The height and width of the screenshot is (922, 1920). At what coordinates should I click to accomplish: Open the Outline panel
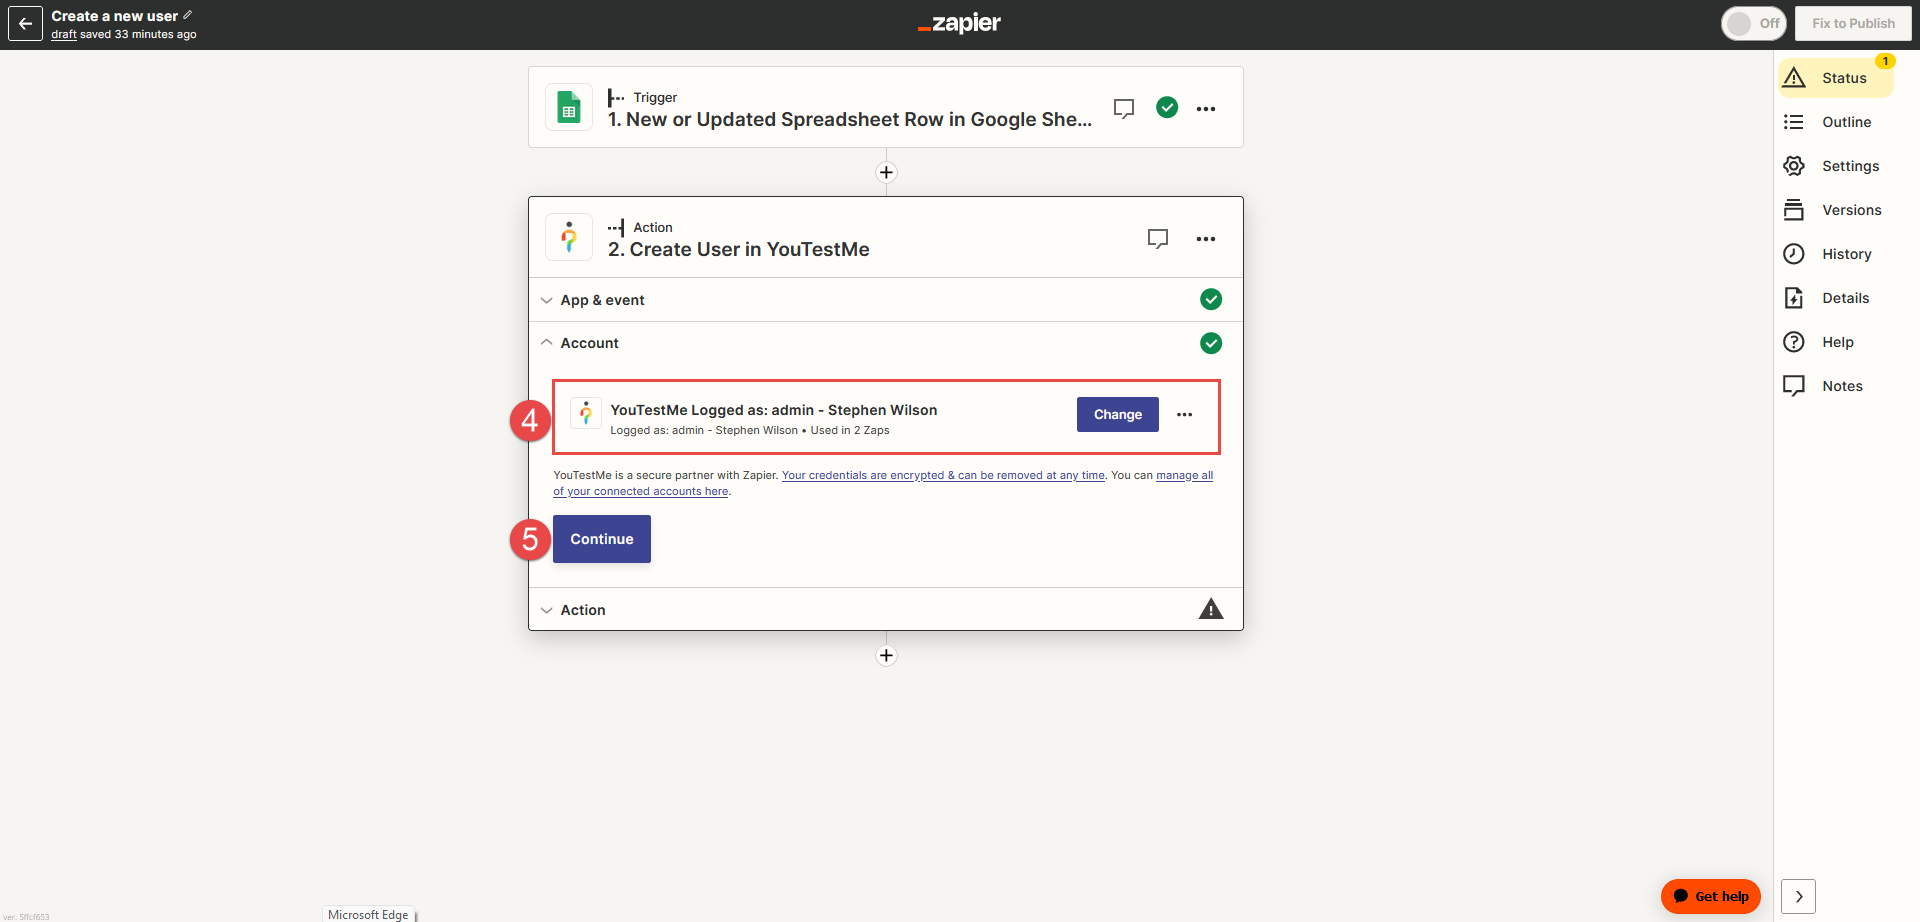pos(1836,122)
